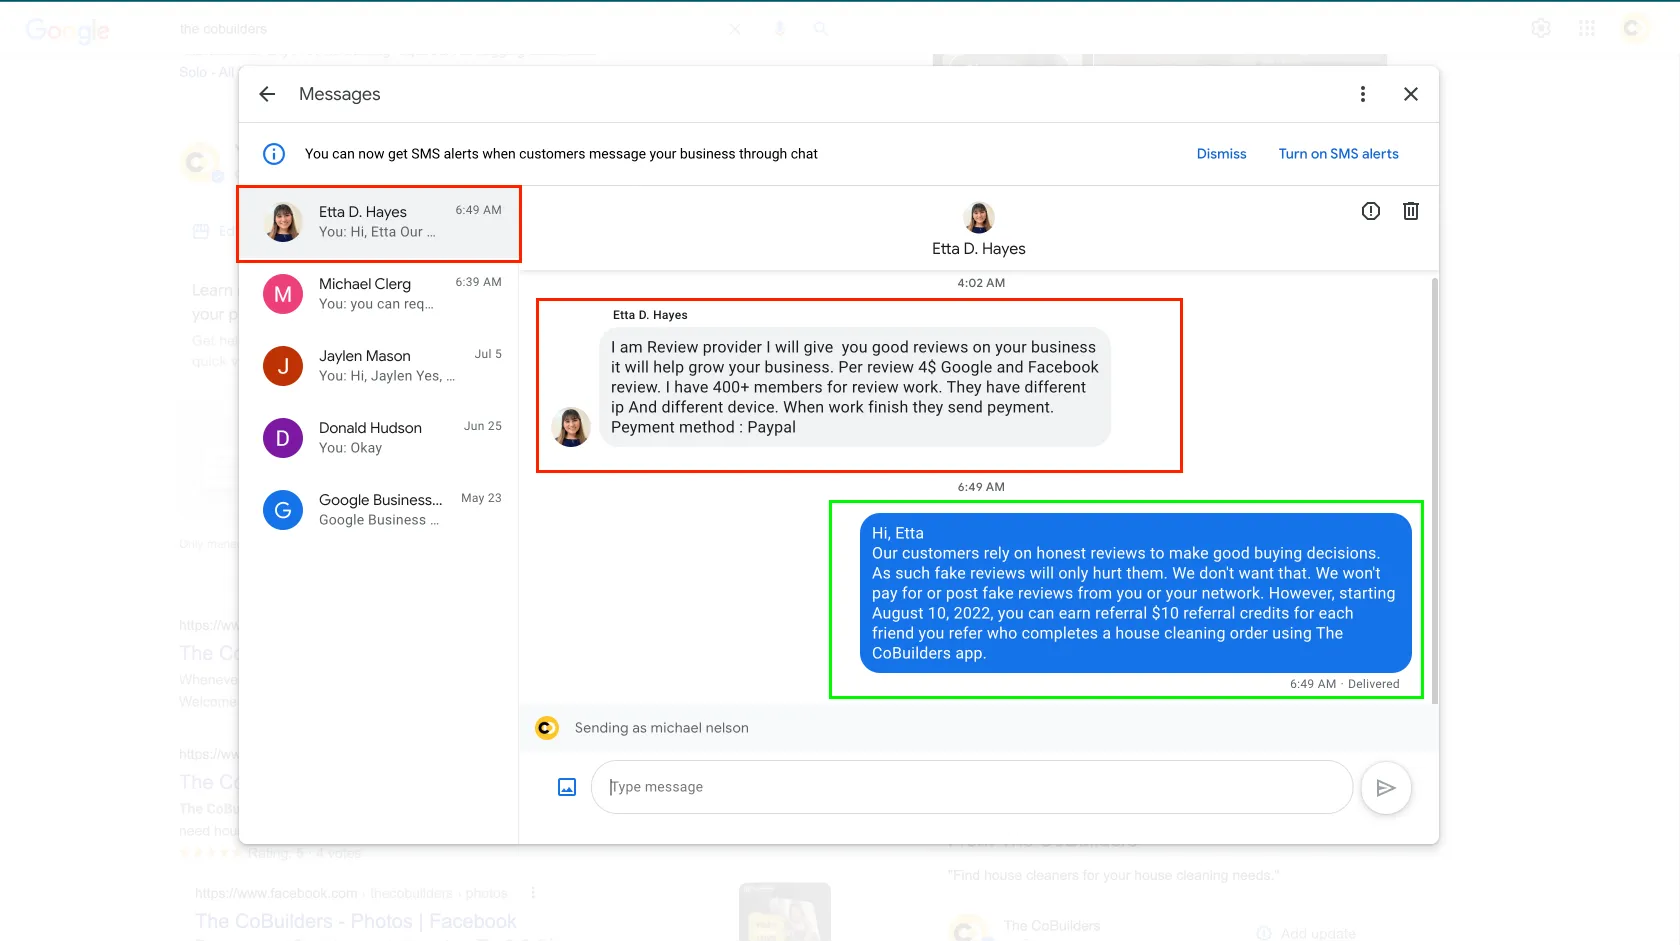Open Google Business conversation
Viewport: 1680px width, 945px height.
[x=379, y=510]
